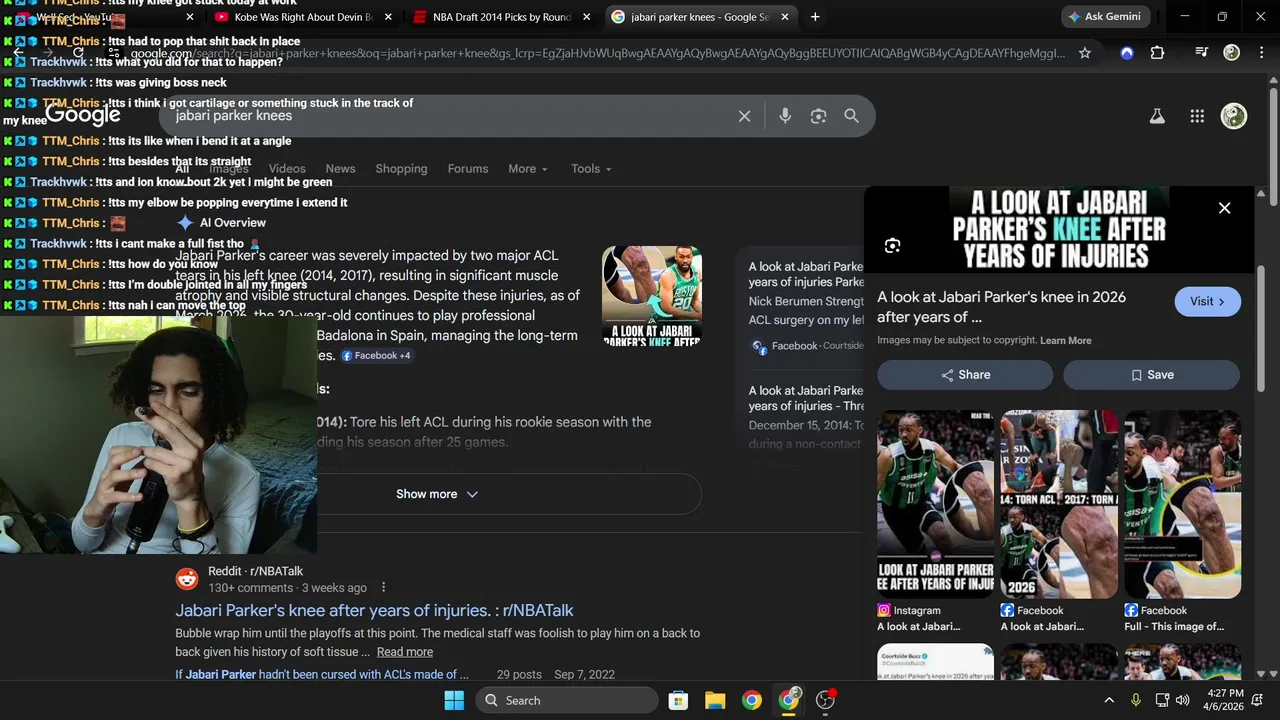The height and width of the screenshot is (720, 1280).
Task: Open the media controls icon in toolbar
Action: point(1203,53)
